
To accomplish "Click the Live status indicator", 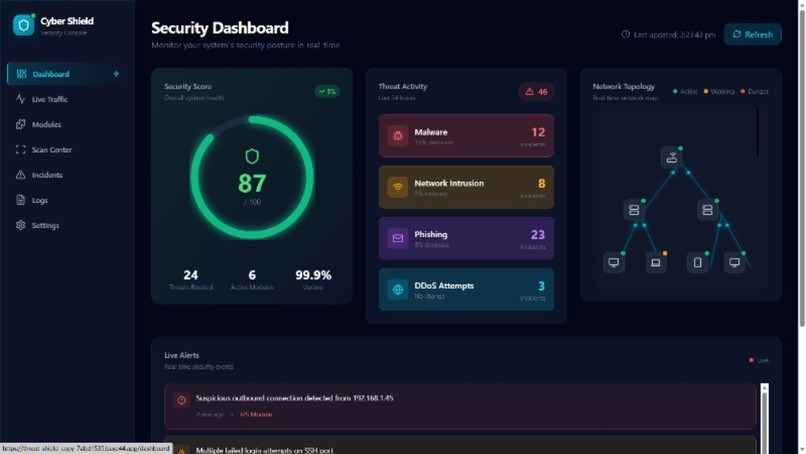I will (x=759, y=360).
